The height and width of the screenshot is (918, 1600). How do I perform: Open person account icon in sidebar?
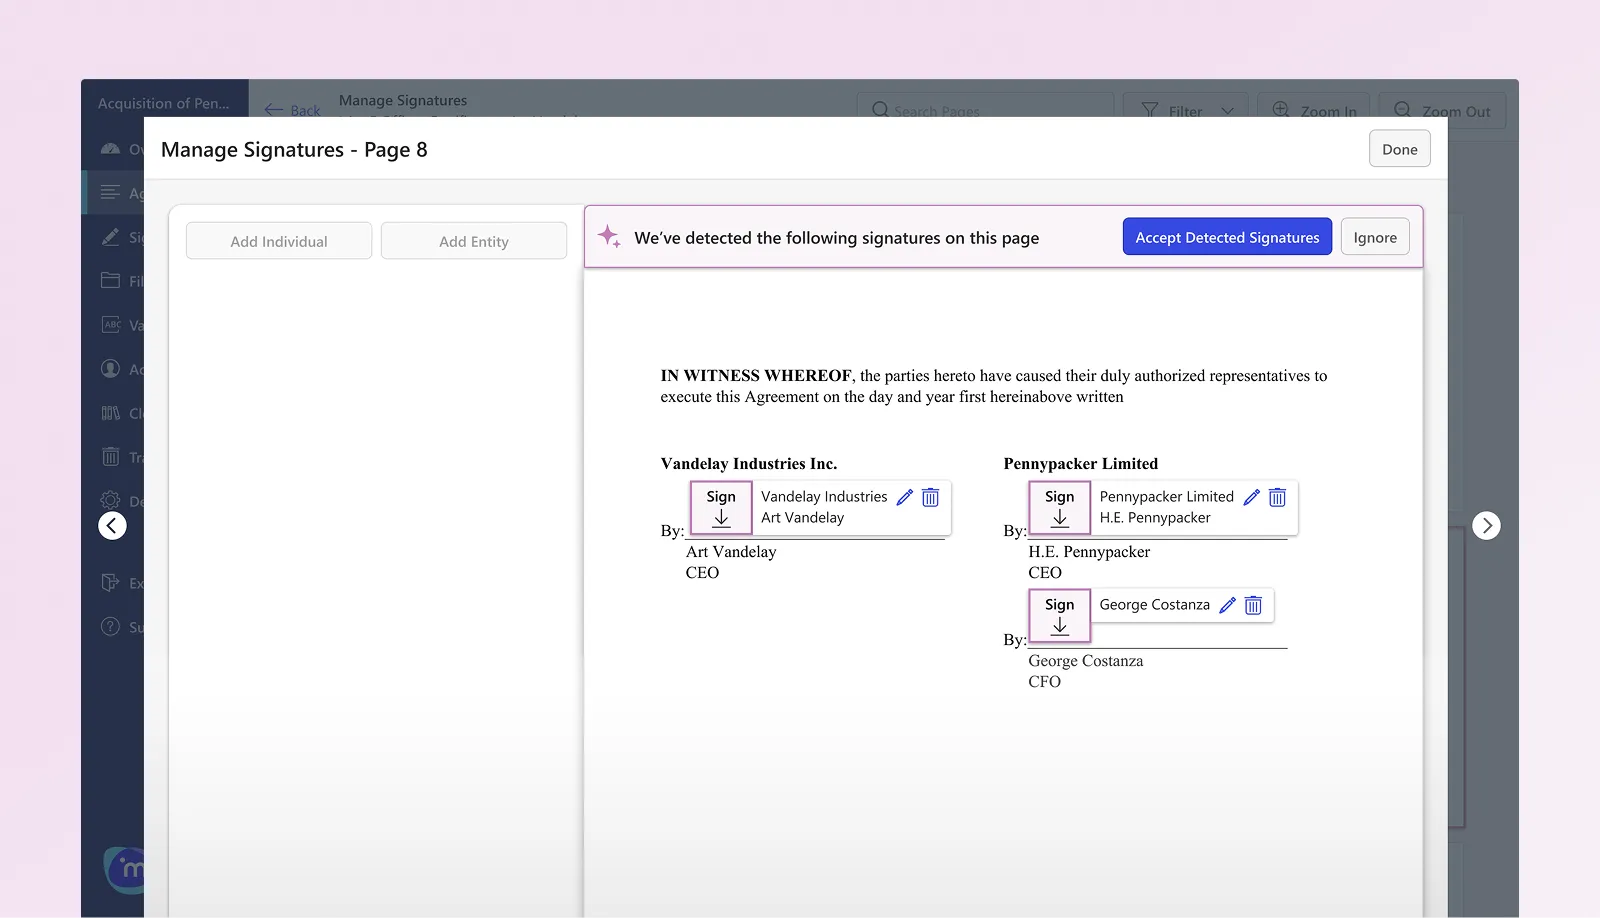coord(111,369)
